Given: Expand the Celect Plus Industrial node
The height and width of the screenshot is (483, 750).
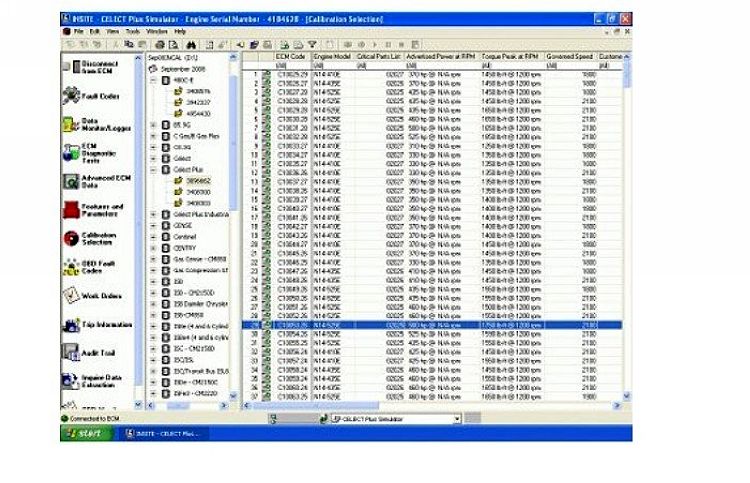Looking at the screenshot, I should coord(153,215).
